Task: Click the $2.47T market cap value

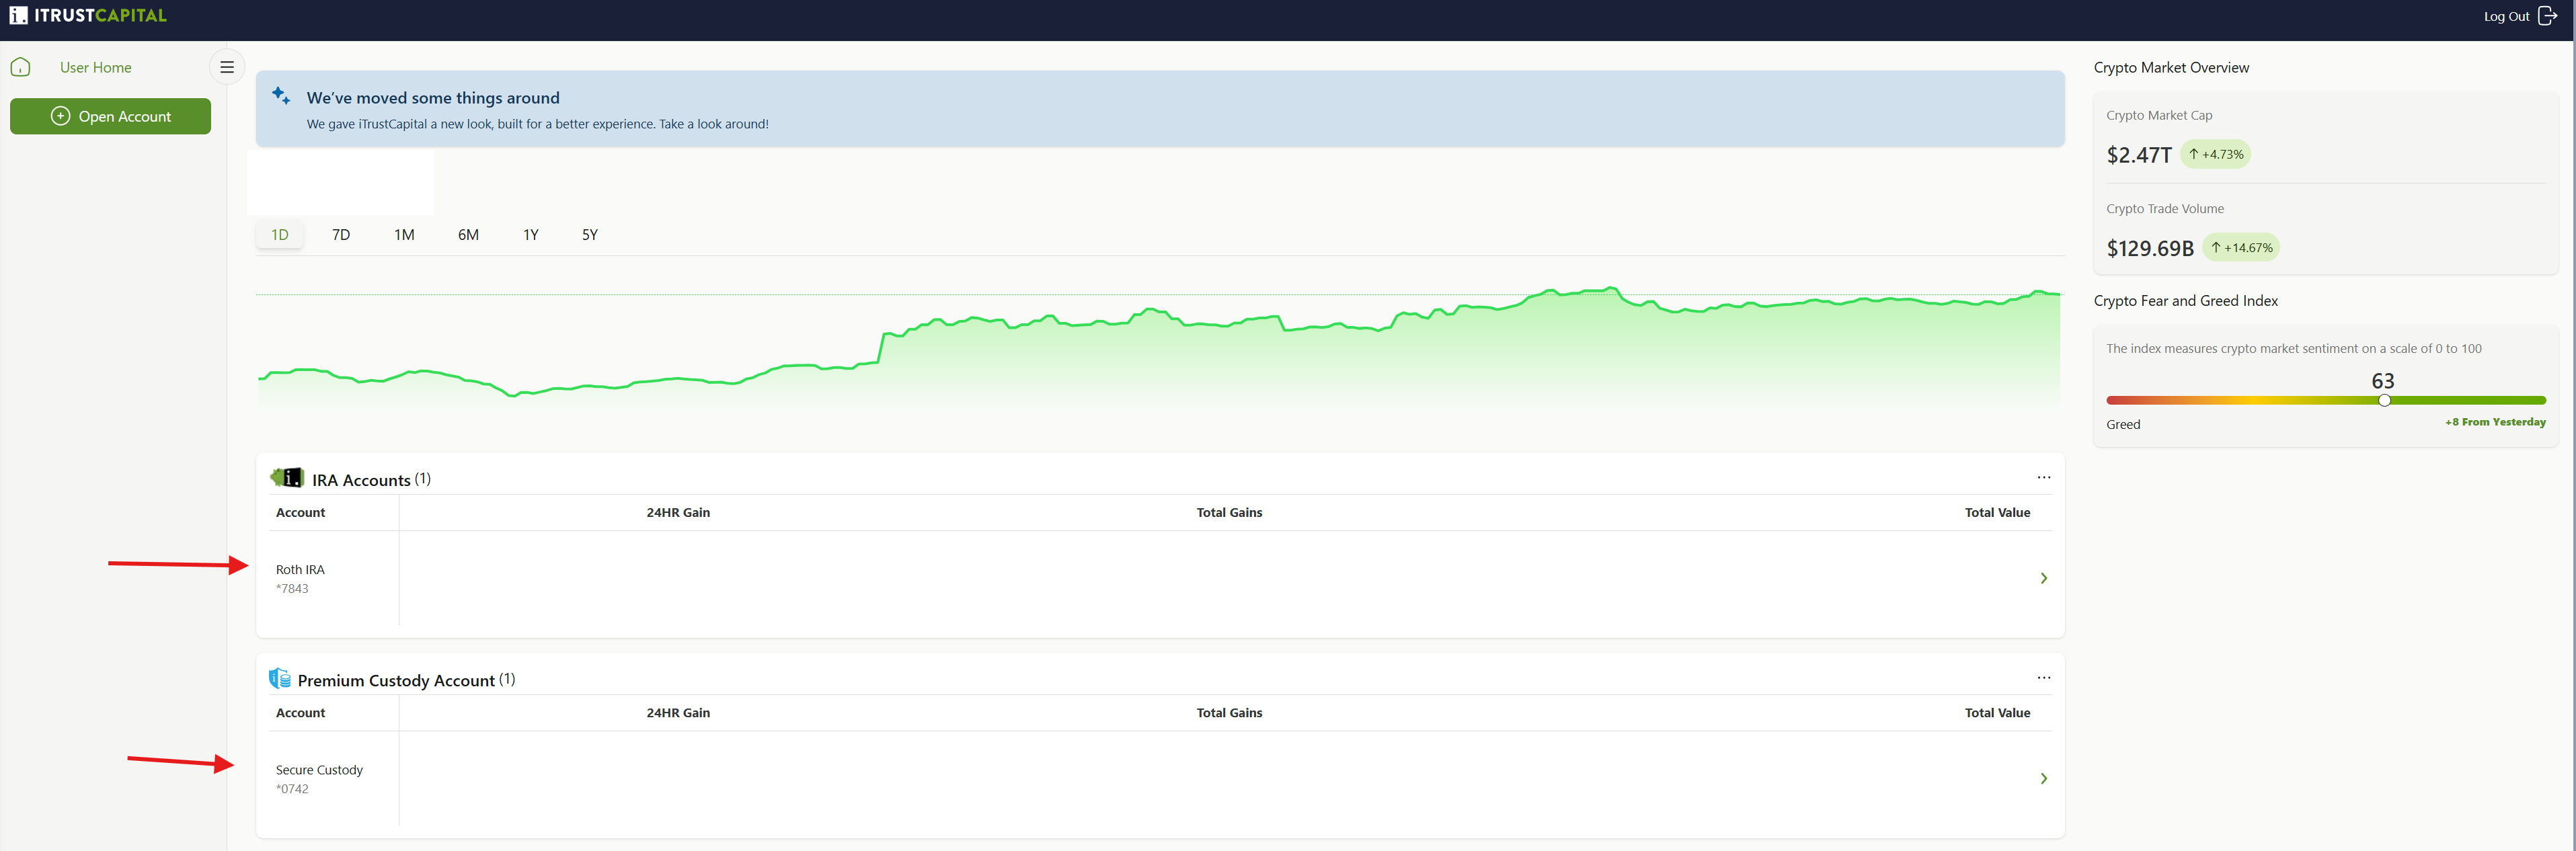Action: 2139,155
